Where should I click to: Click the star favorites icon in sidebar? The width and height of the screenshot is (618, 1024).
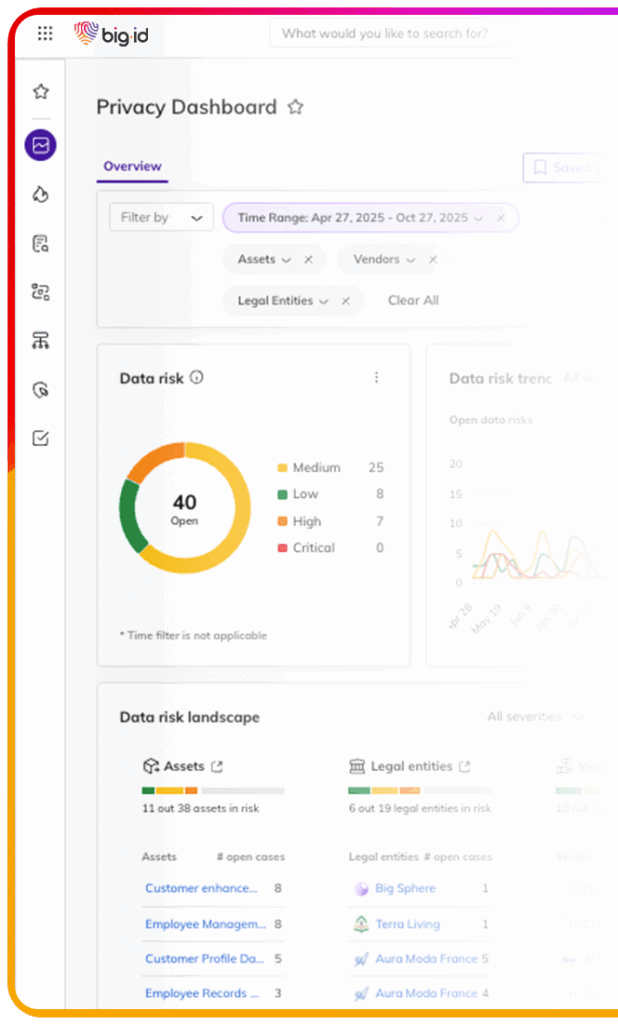tap(41, 92)
